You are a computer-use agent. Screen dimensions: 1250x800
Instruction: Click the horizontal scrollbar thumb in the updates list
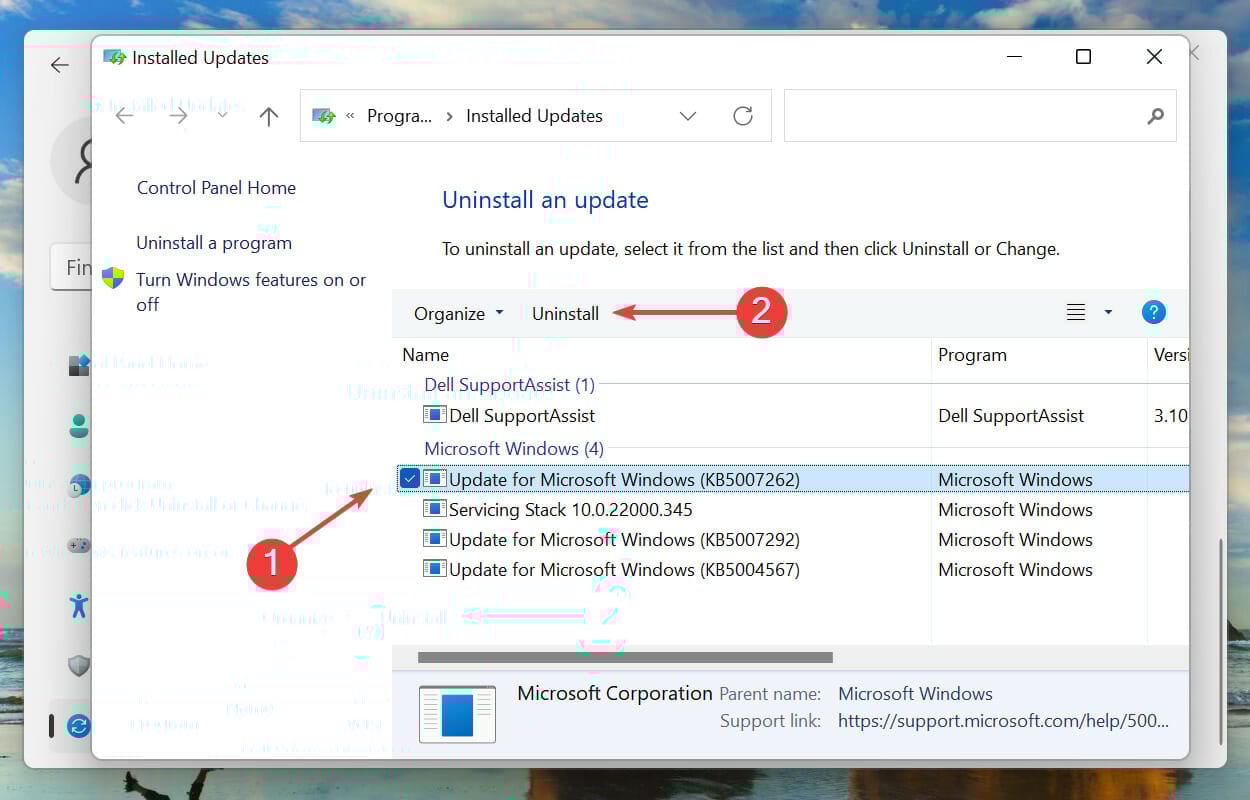625,658
